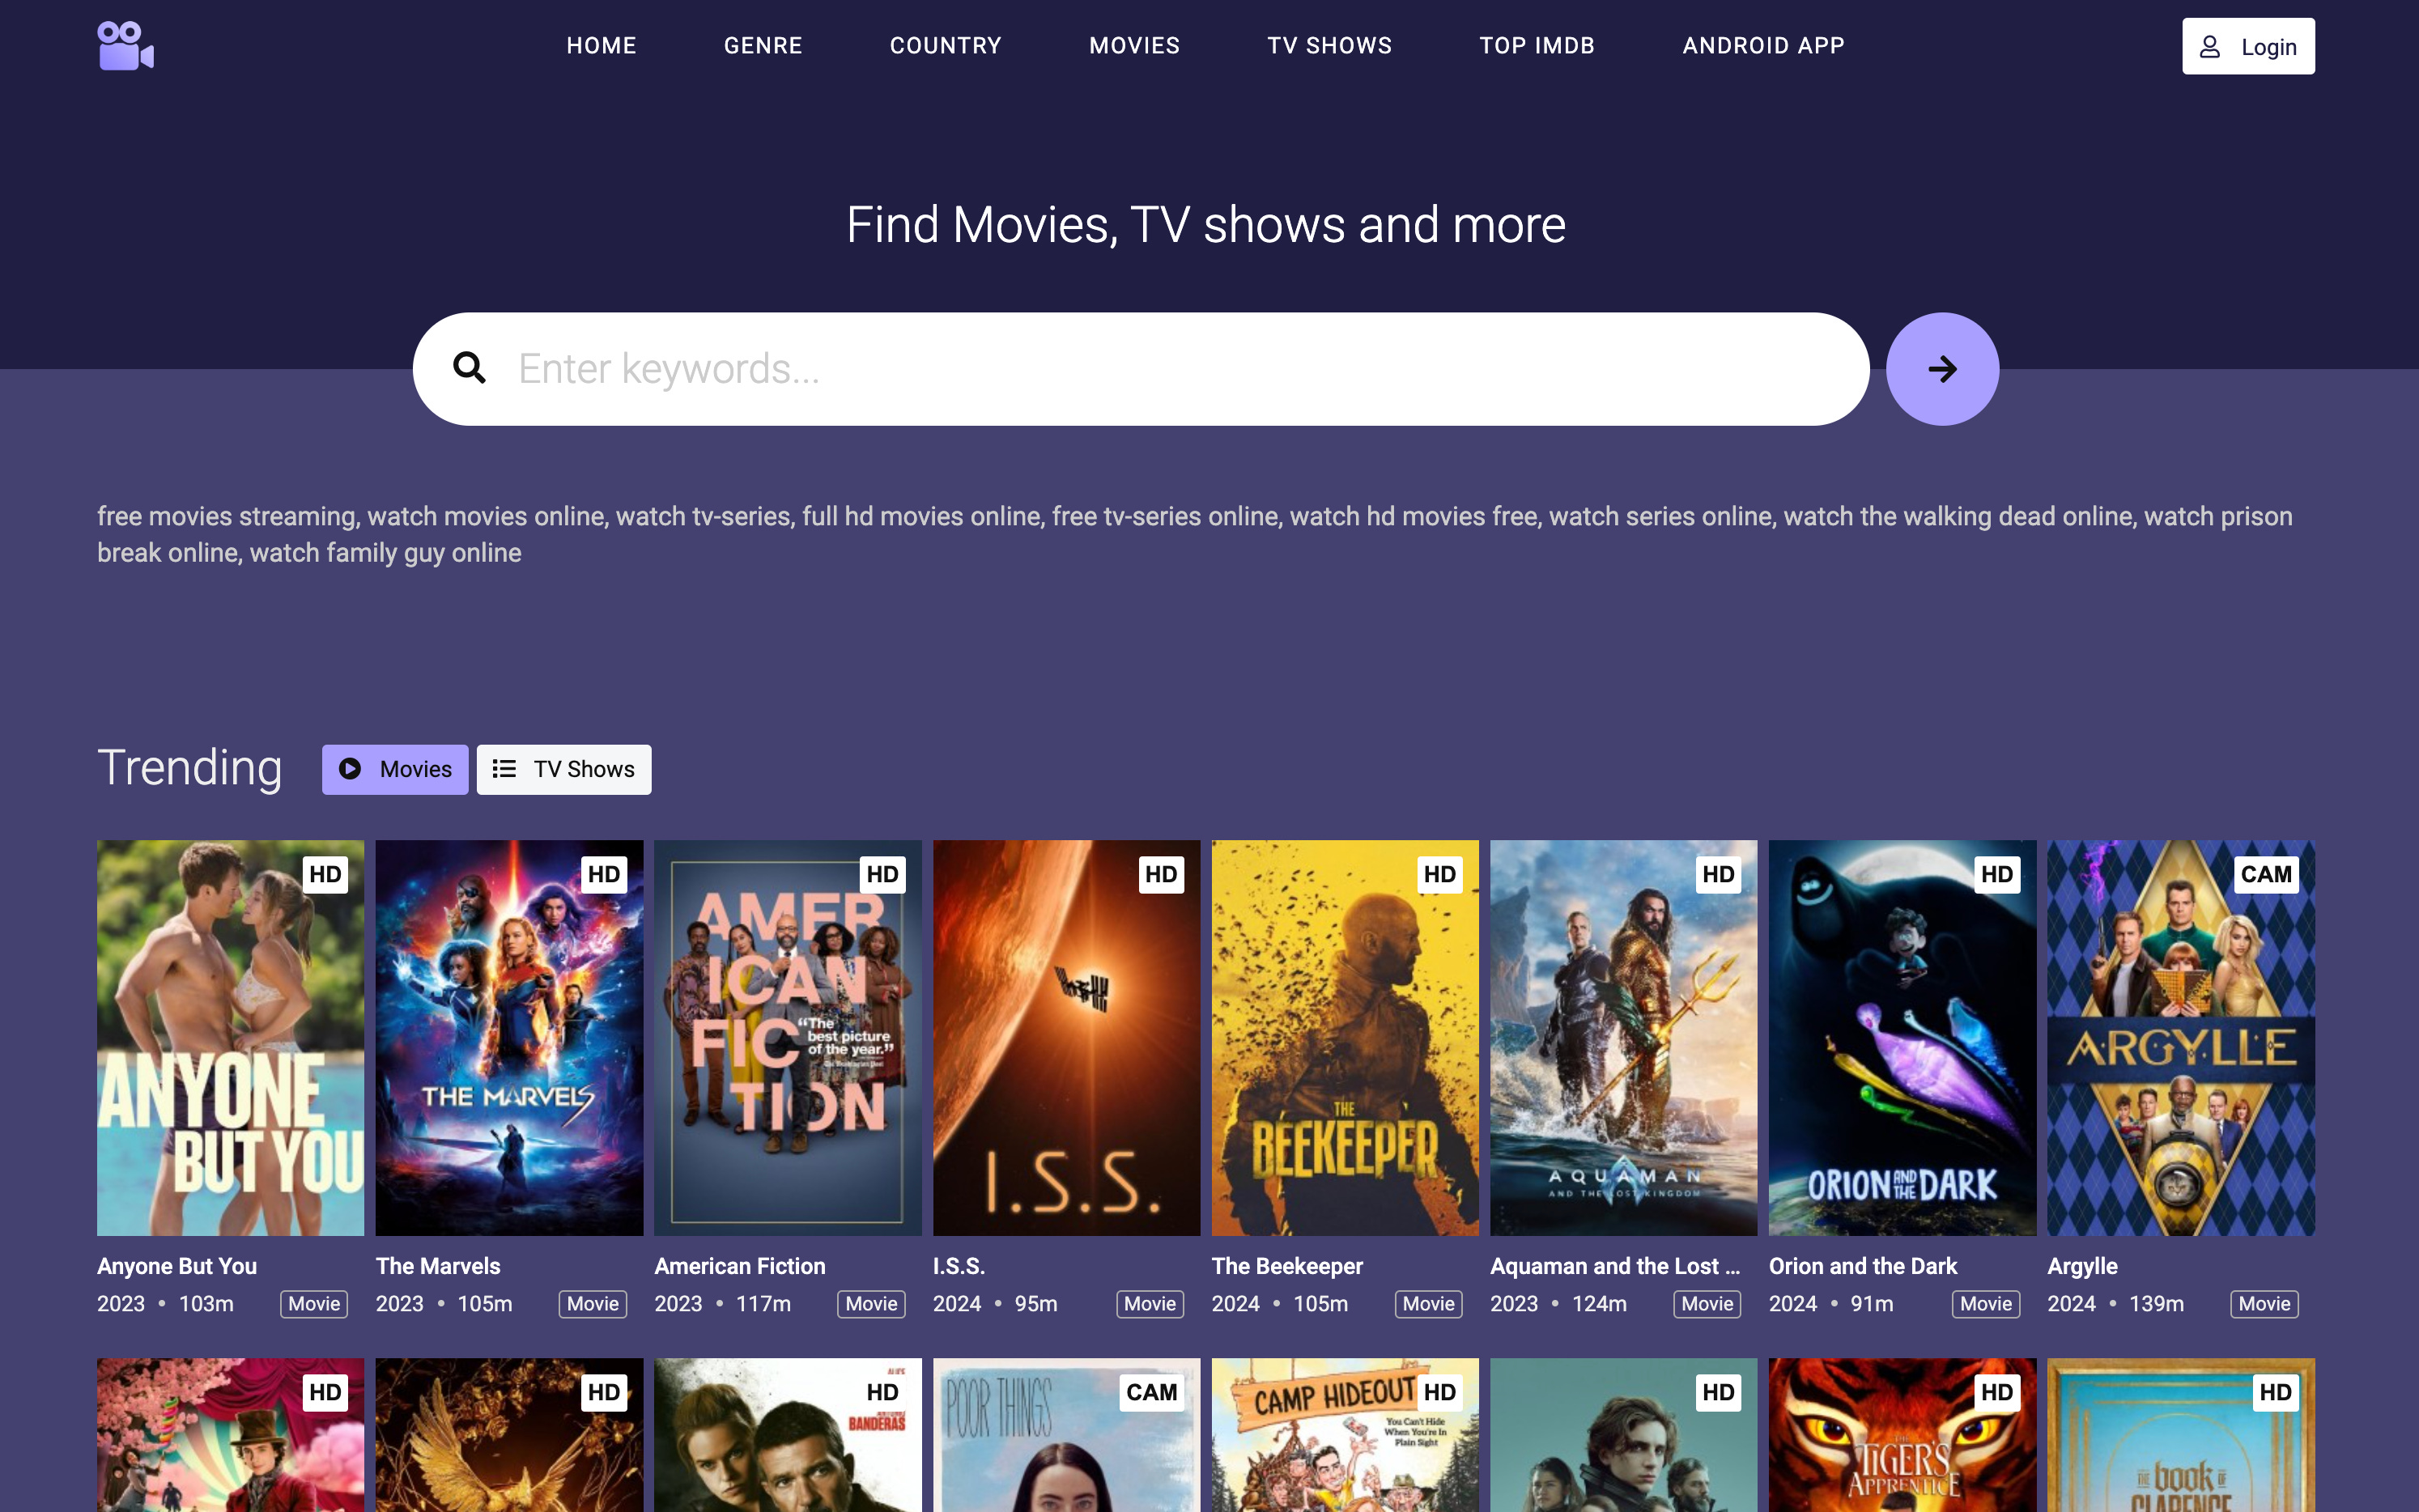Viewport: 2419px width, 1512px height.
Task: Open American Fiction title link
Action: 740,1266
